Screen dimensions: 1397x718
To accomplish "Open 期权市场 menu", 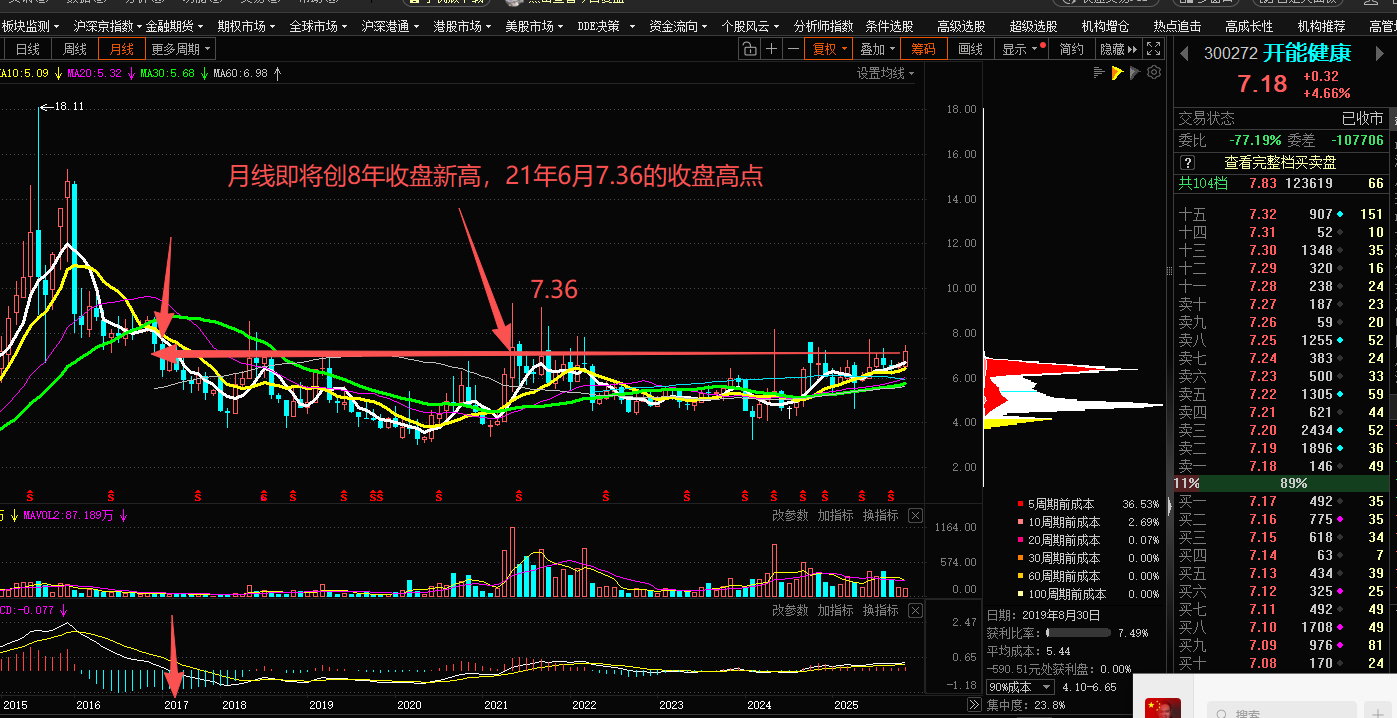I will (247, 26).
